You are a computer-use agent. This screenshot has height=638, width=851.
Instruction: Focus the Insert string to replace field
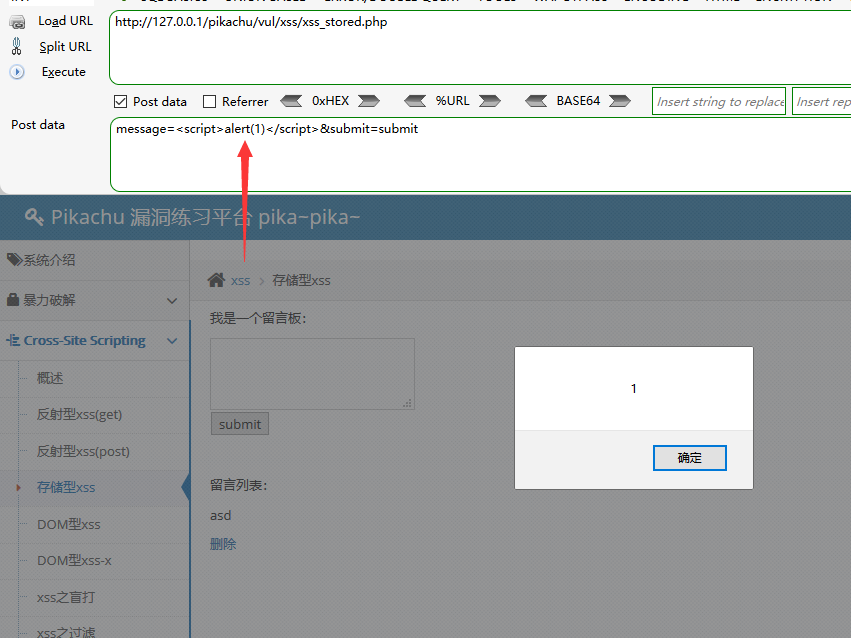[x=719, y=101]
